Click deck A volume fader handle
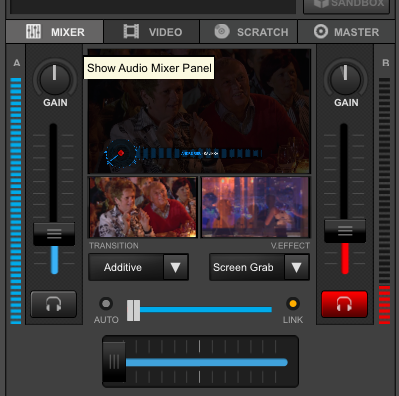Viewport: 399px width, 396px height. click(x=54, y=234)
